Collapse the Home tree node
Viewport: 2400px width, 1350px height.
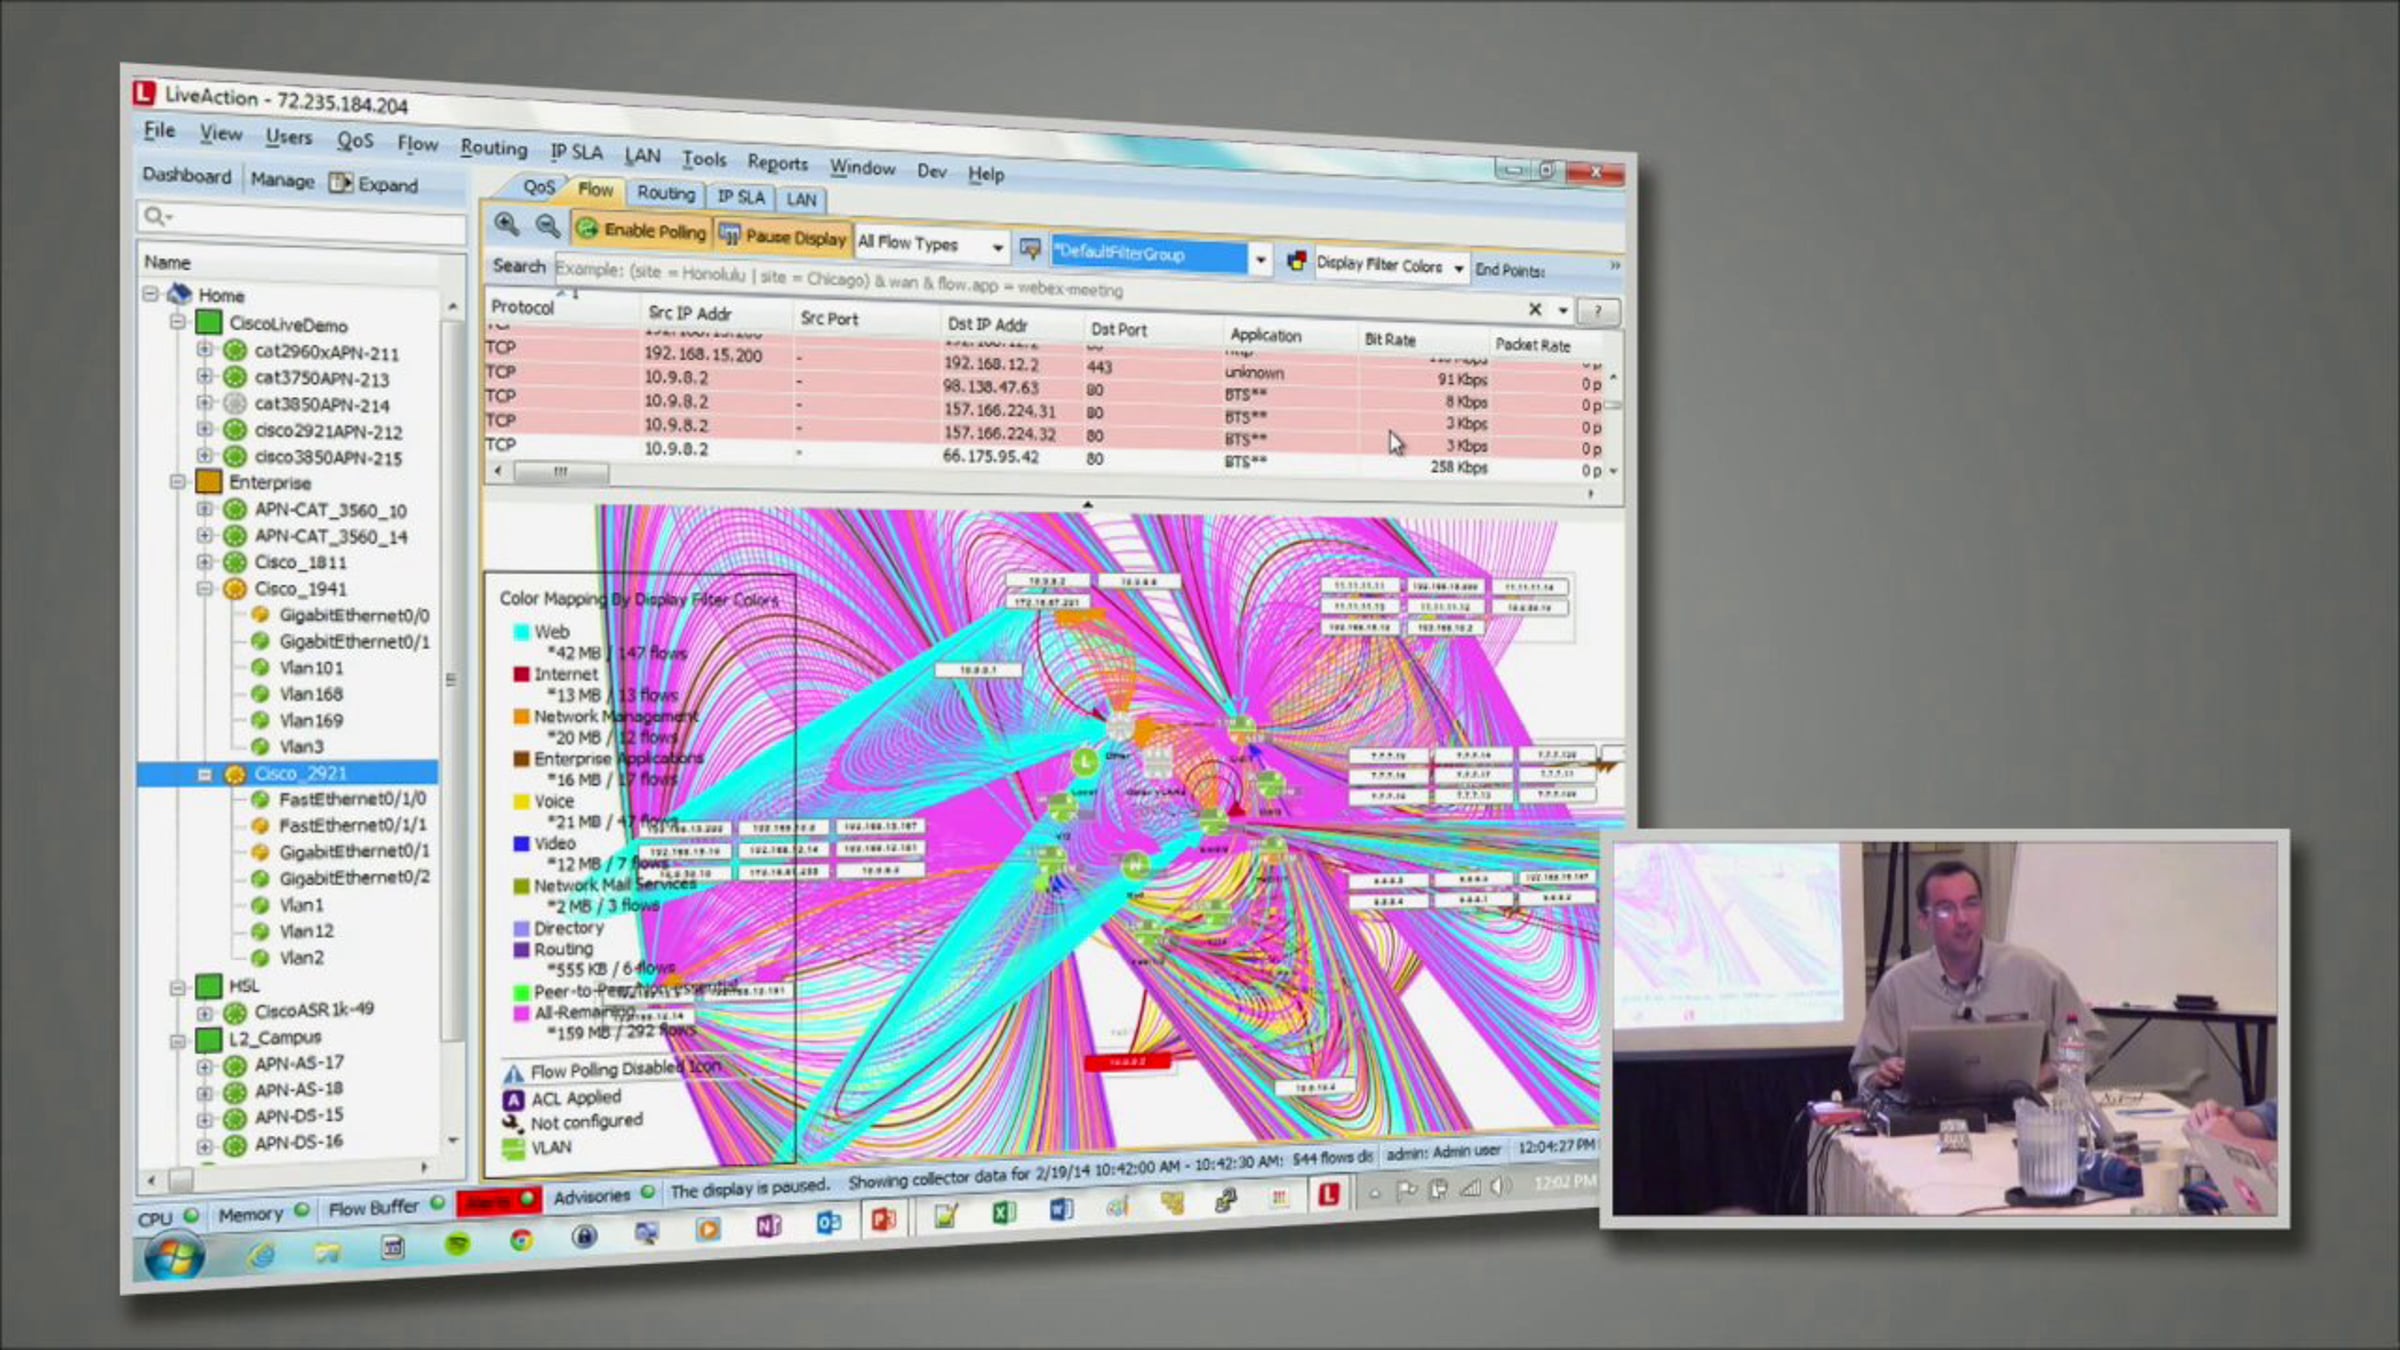[x=150, y=294]
